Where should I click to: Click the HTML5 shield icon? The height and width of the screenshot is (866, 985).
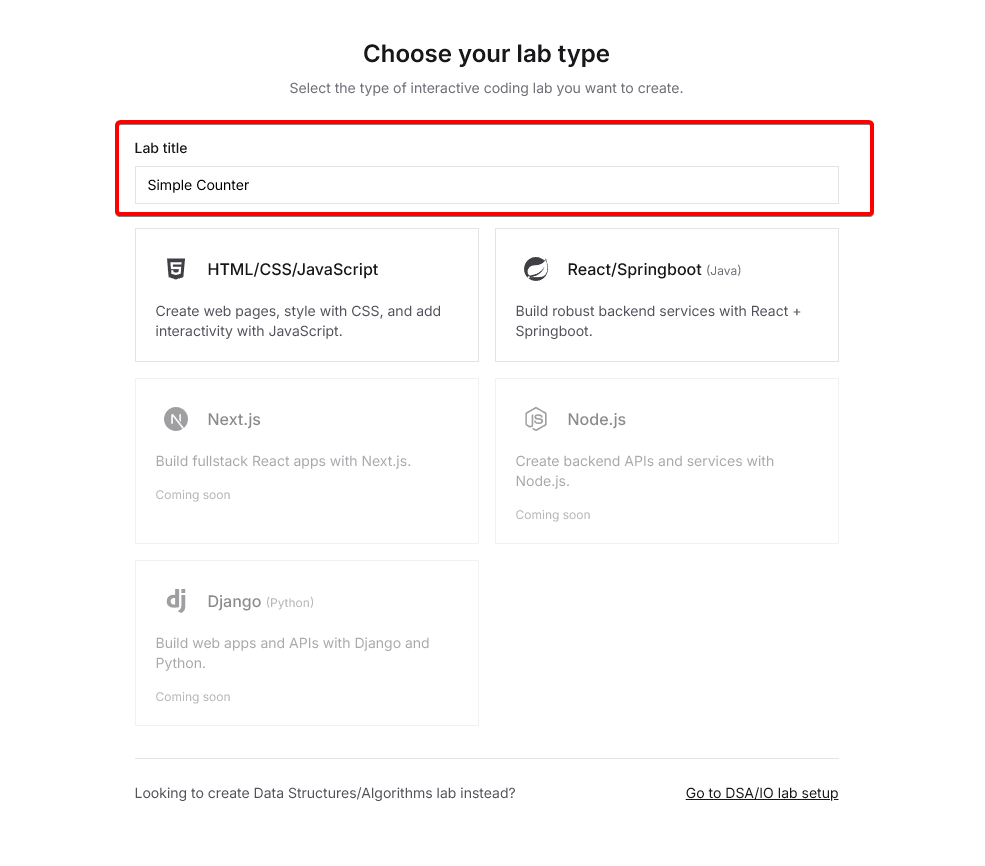coord(176,269)
